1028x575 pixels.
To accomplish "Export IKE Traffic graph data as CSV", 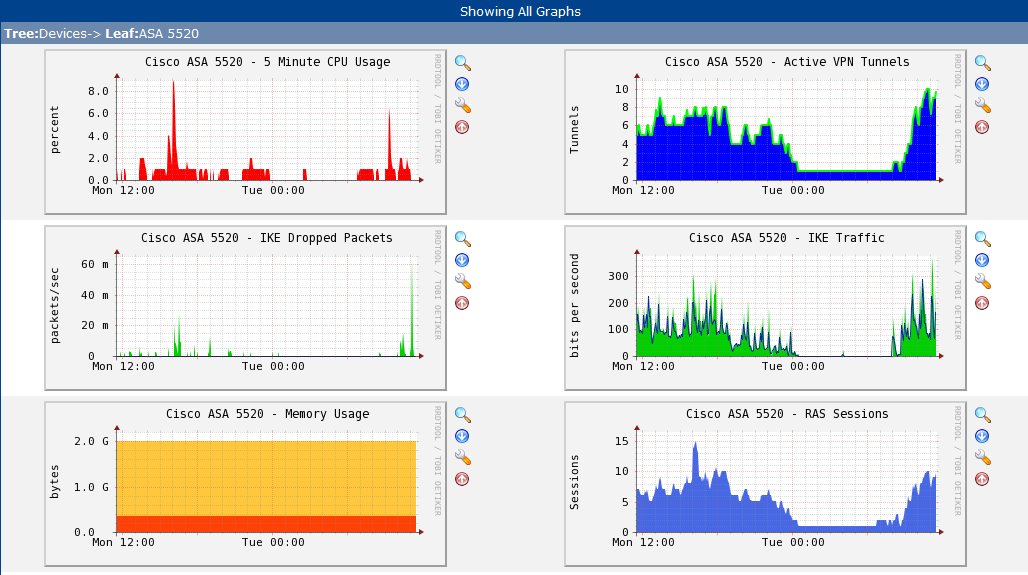I will (982, 260).
